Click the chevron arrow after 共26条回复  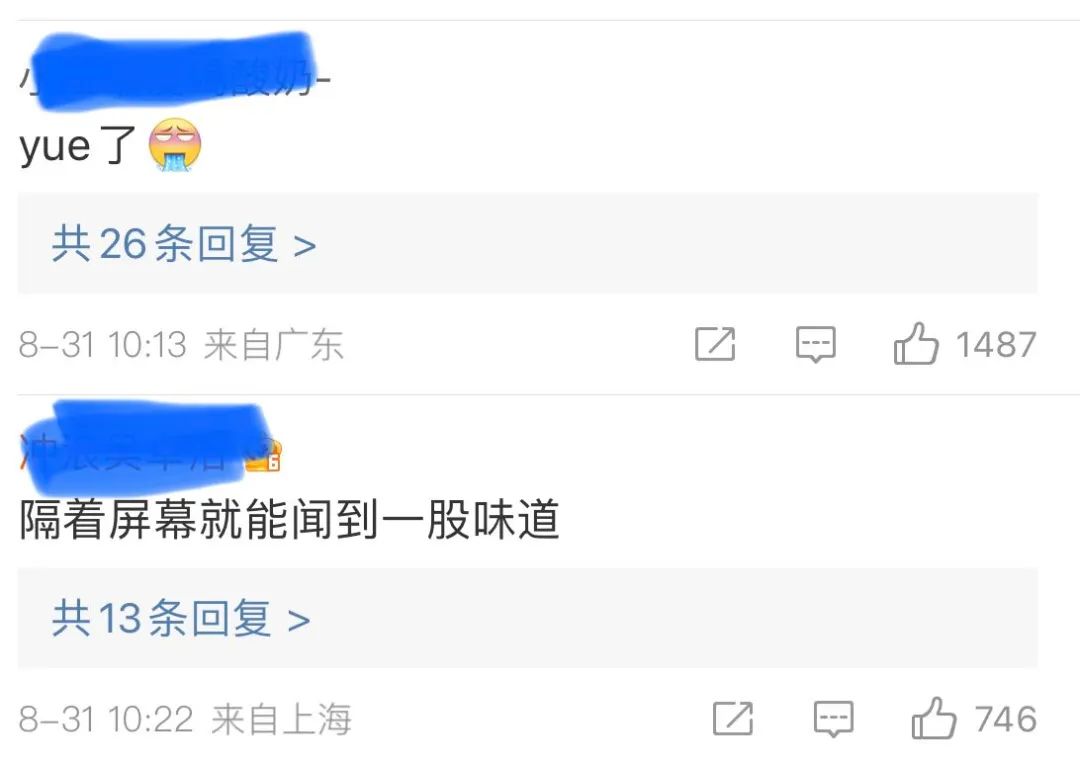[x=304, y=246]
